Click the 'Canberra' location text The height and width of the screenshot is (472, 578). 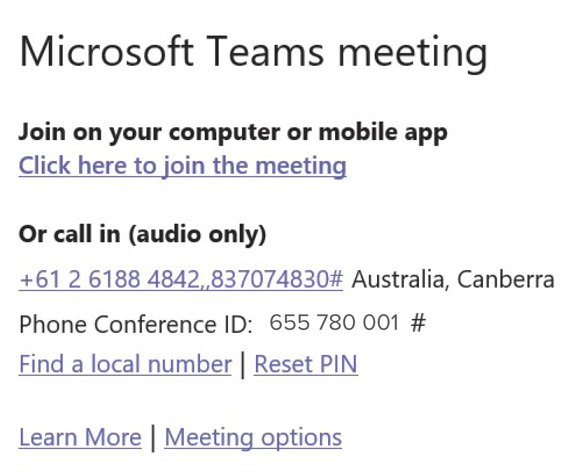pyautogui.click(x=506, y=279)
